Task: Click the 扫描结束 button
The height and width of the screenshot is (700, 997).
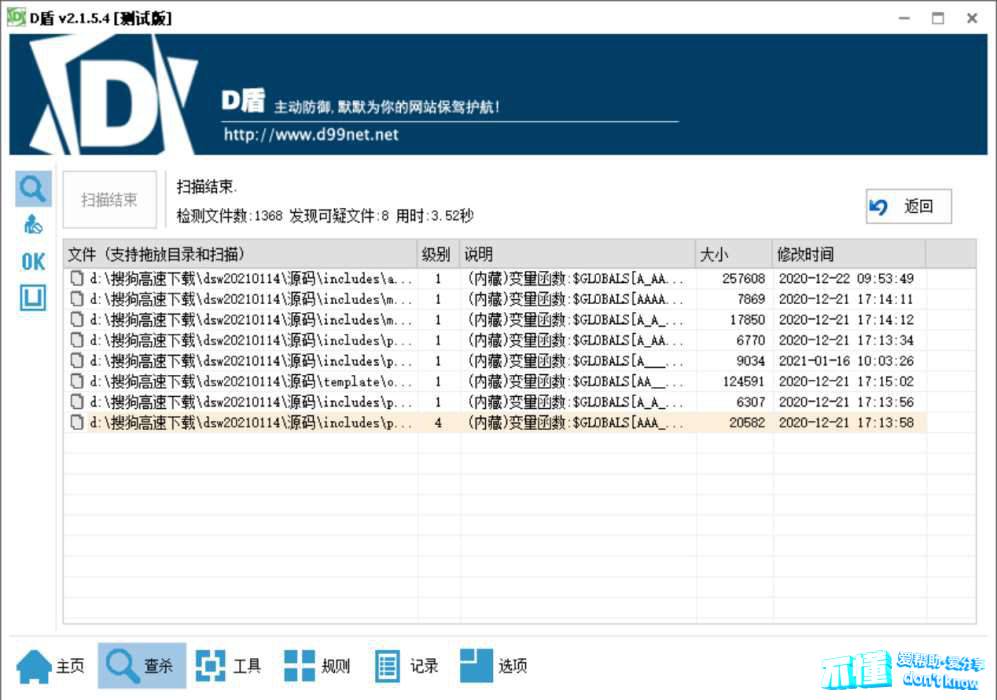Action: 109,199
